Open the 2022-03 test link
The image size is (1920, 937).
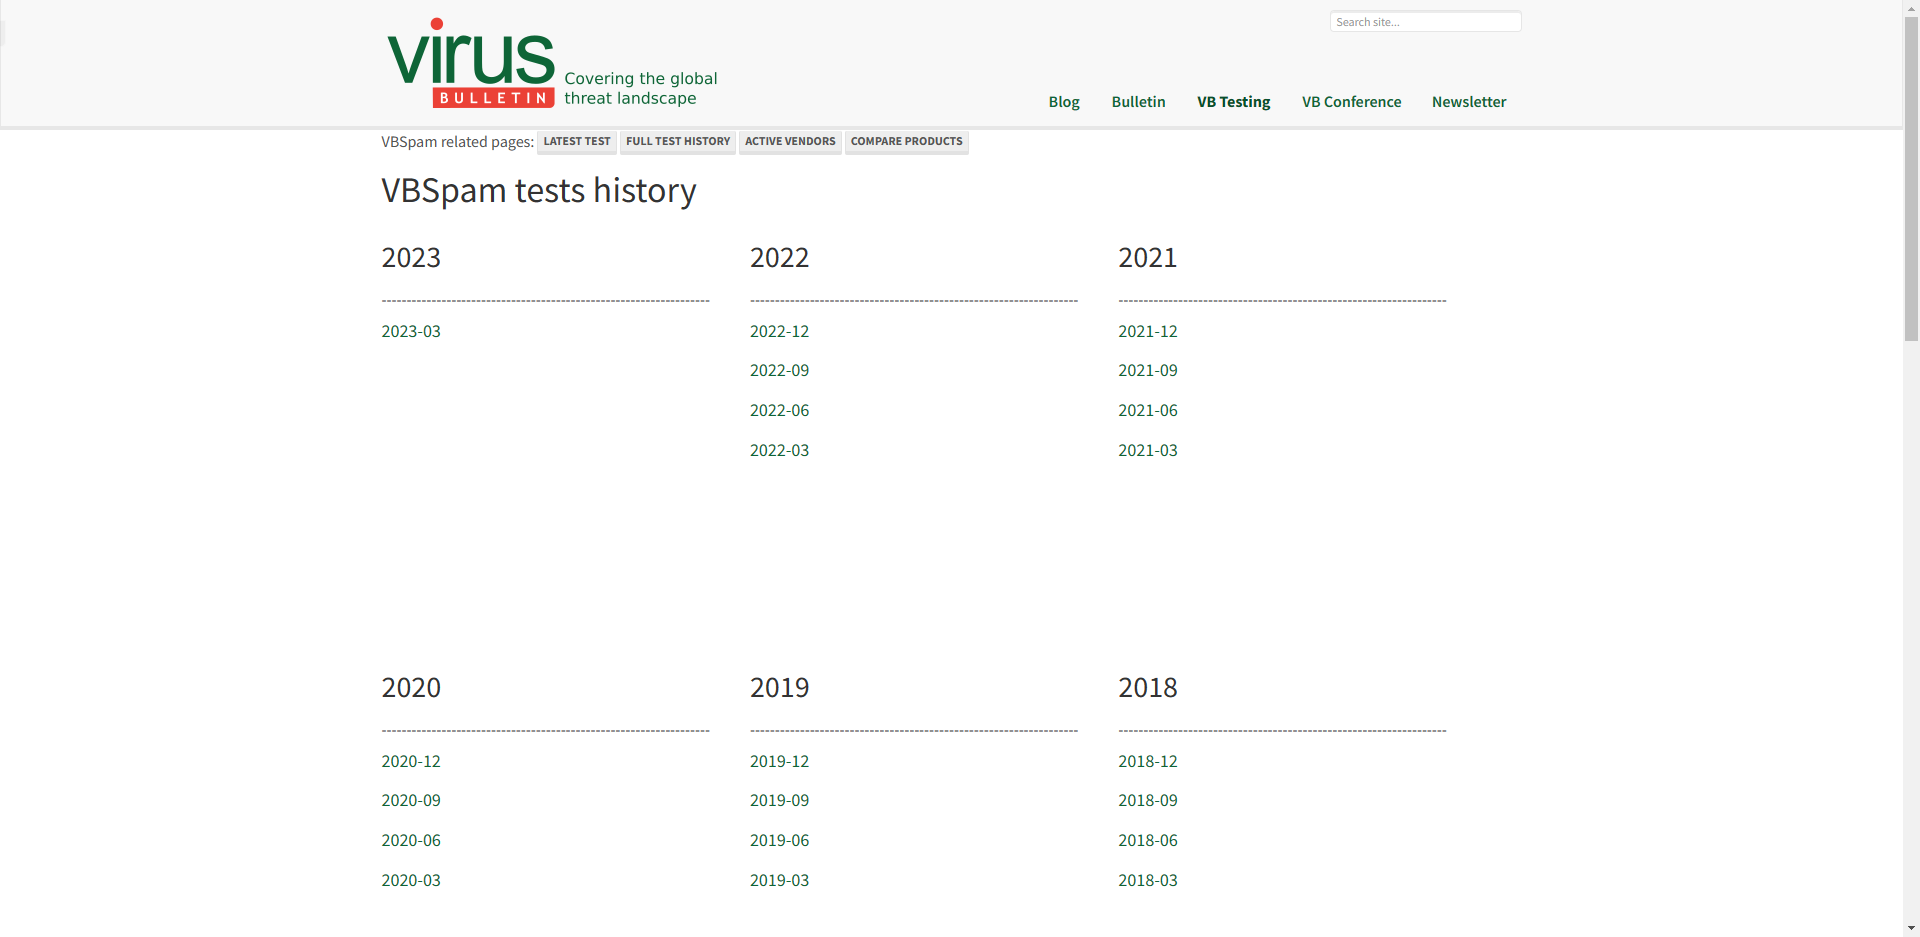point(779,450)
